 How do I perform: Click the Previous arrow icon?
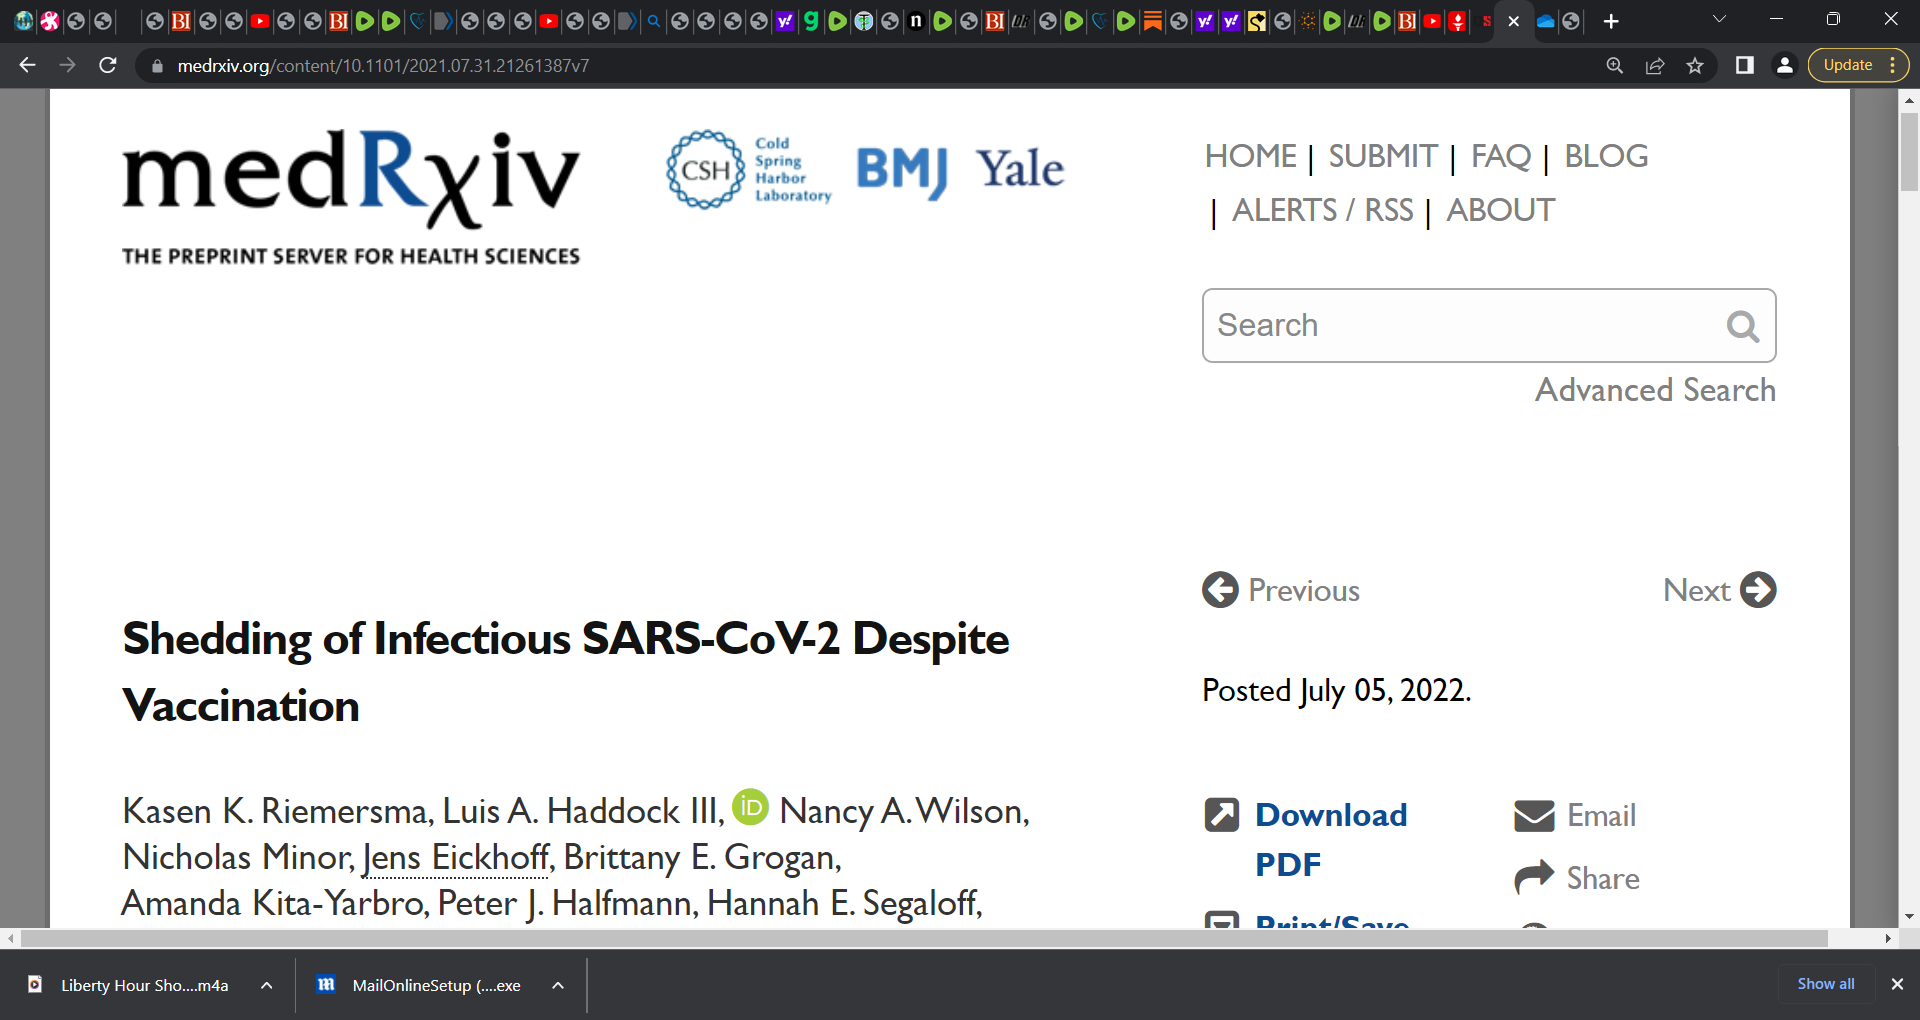pos(1220,590)
